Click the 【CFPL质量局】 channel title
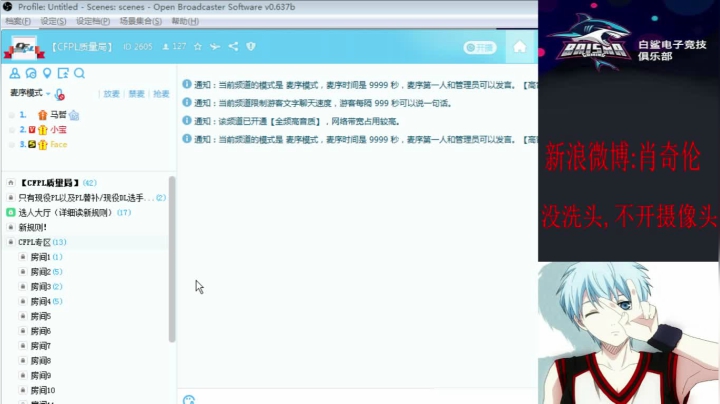 click(x=81, y=47)
